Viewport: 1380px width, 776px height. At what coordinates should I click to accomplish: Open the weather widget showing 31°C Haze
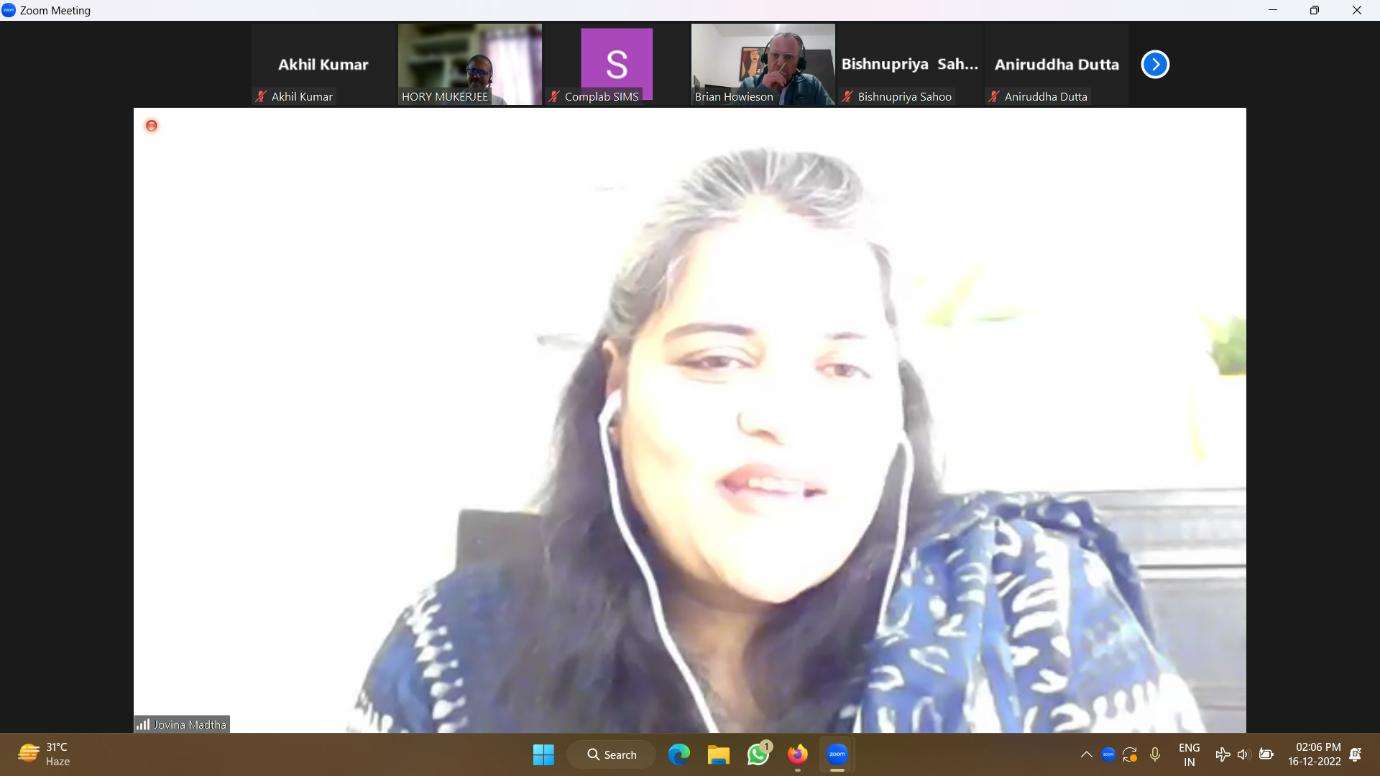click(45, 754)
